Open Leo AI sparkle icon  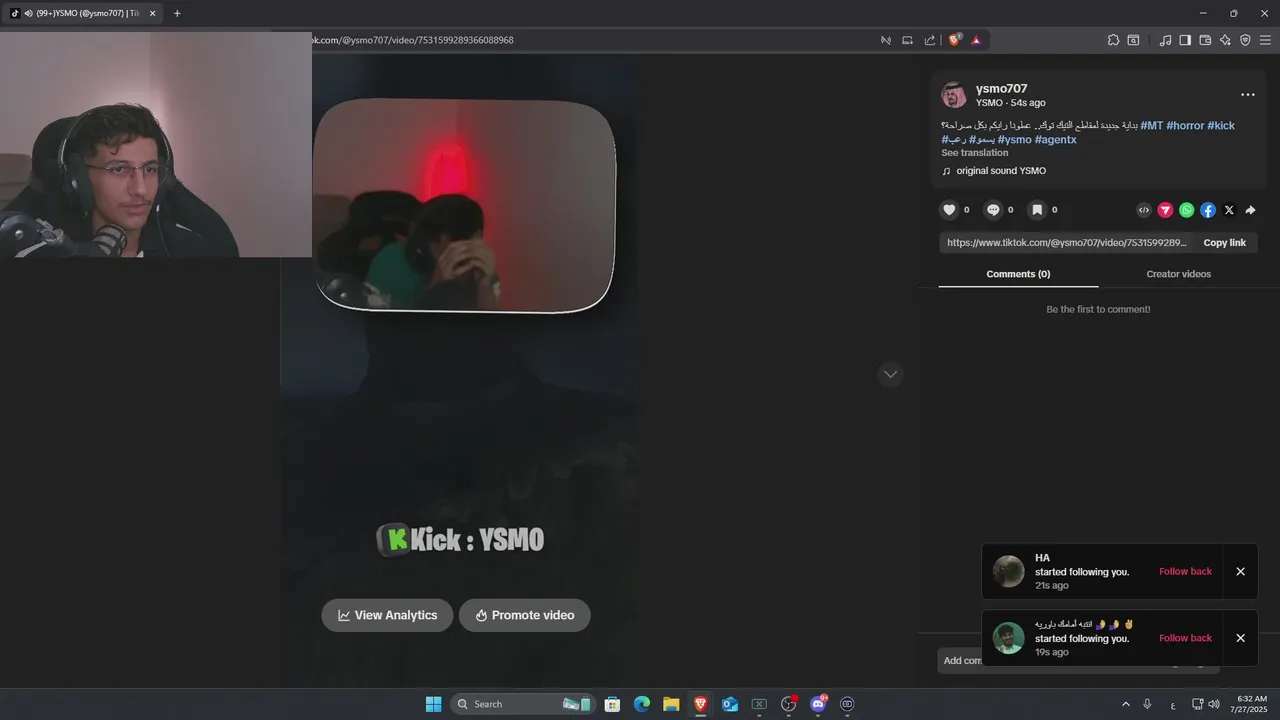pyautogui.click(x=1225, y=40)
